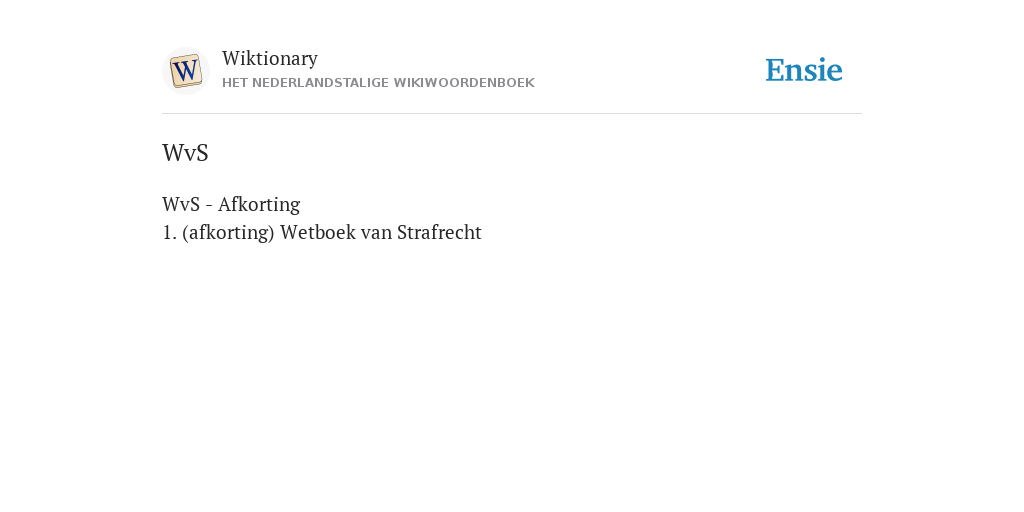Click the capitalized word Afkorting
Image resolution: width=1024 pixels, height=512 pixels.
pos(259,204)
